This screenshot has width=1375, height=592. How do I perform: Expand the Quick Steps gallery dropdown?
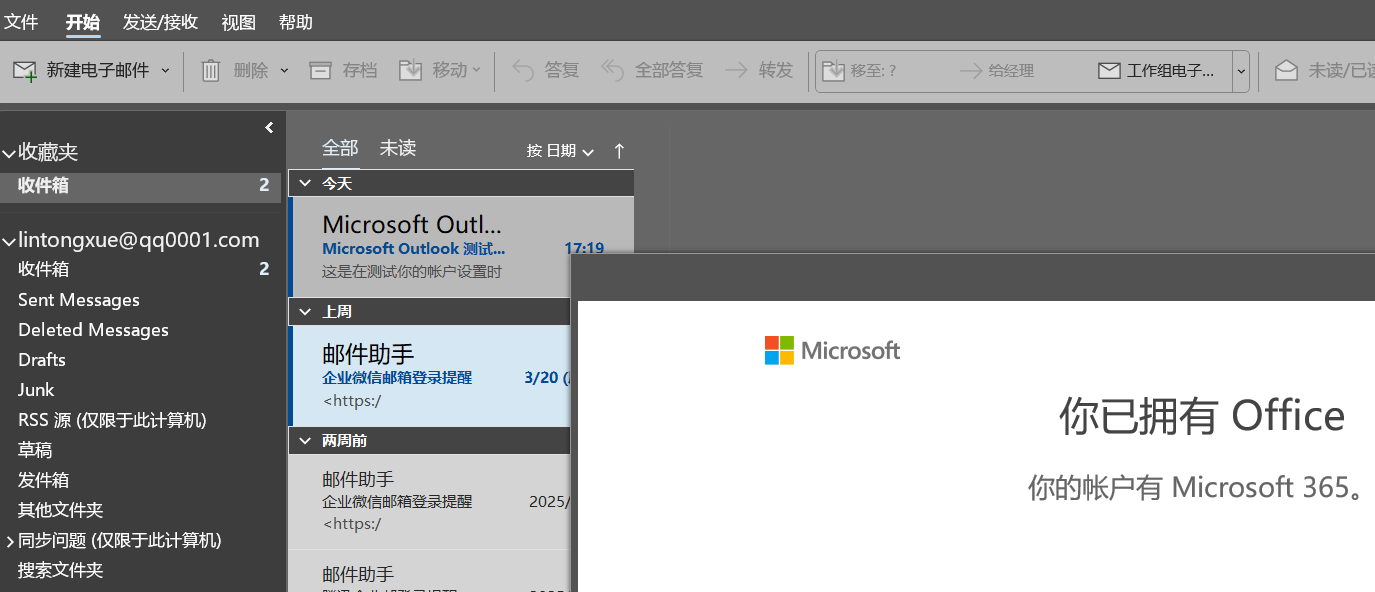coord(1241,71)
